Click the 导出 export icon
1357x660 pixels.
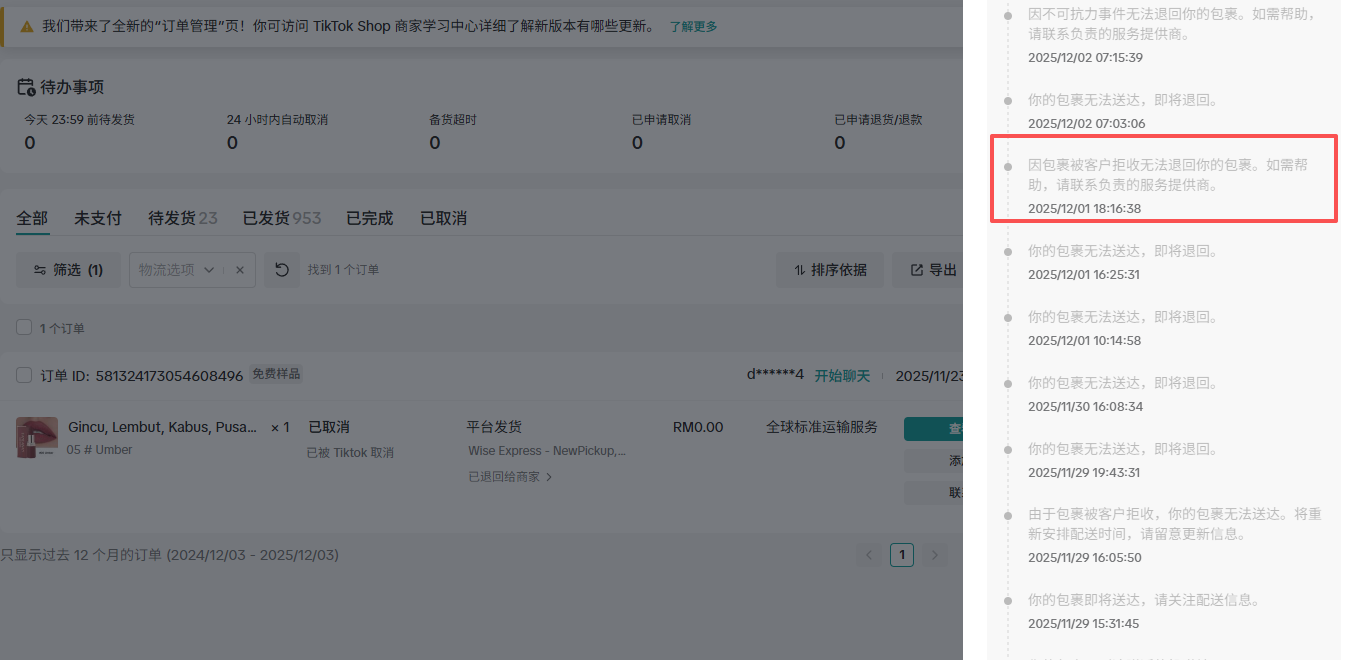point(916,269)
